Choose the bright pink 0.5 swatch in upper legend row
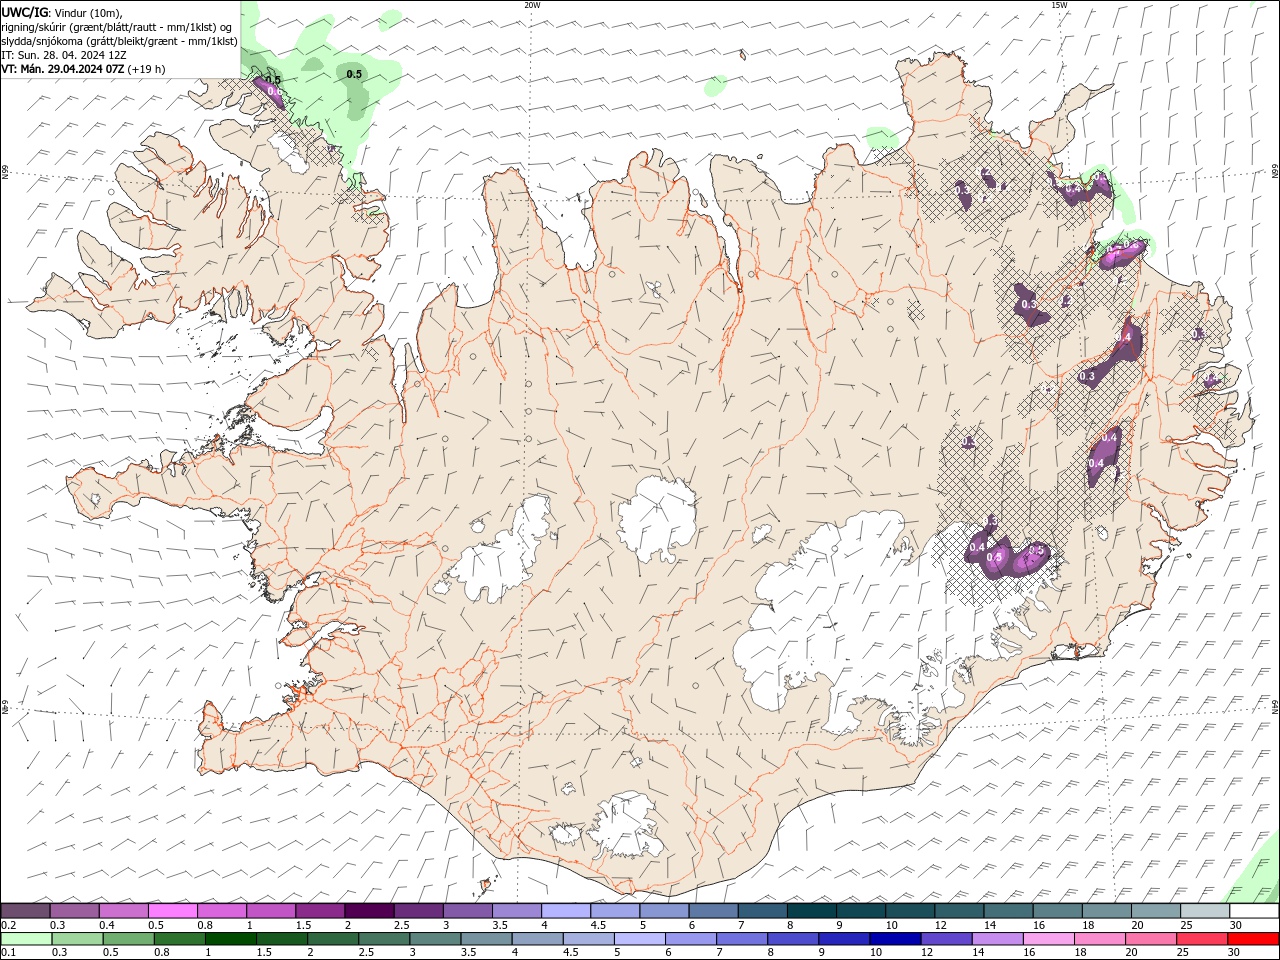Viewport: 1280px width, 960px height. tap(172, 910)
